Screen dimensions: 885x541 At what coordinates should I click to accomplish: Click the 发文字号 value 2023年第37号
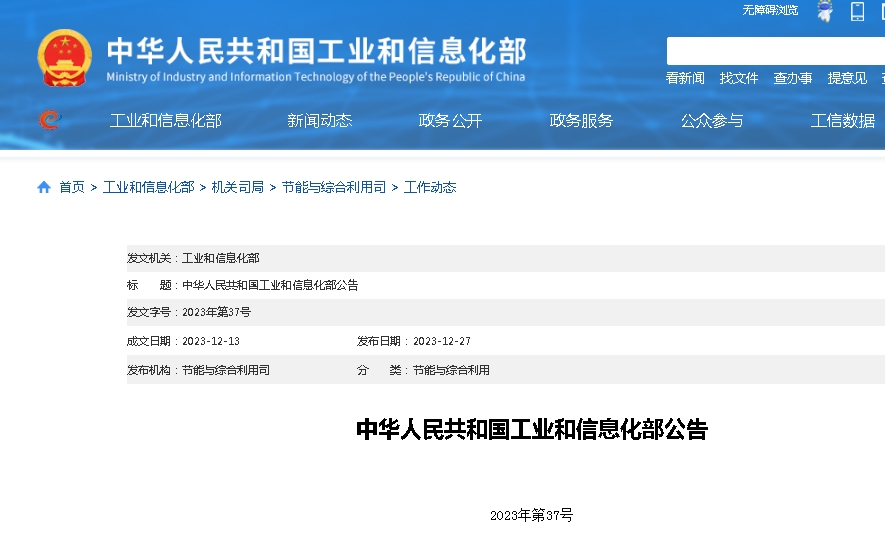tap(216, 312)
